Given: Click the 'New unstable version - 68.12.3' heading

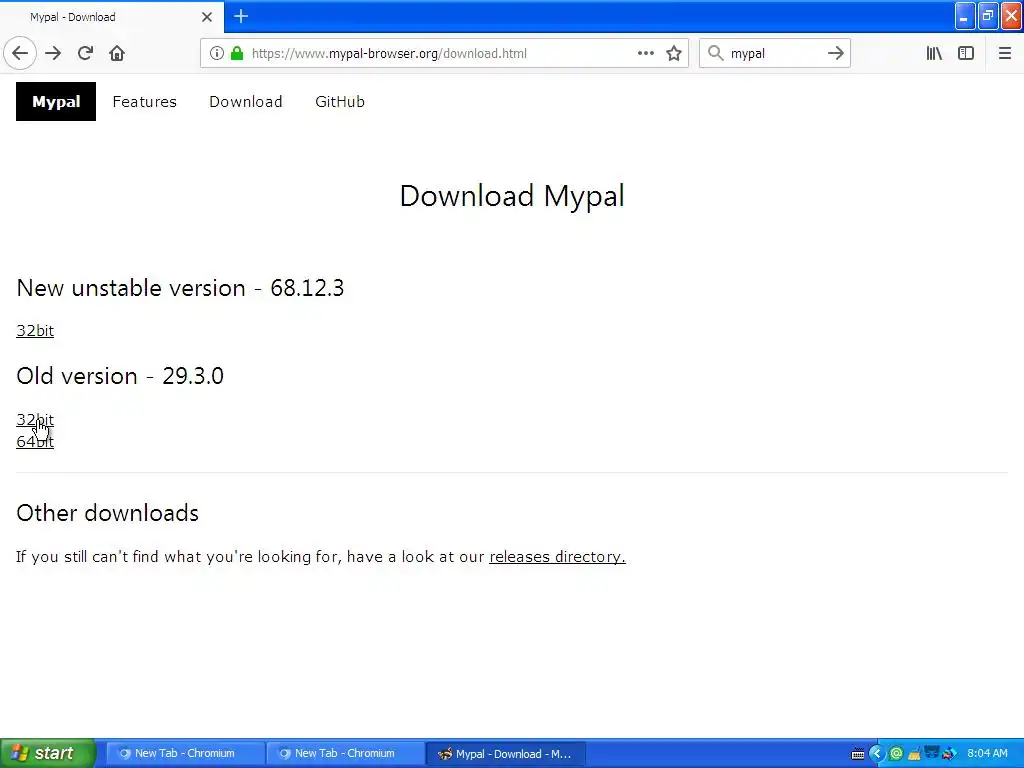Looking at the screenshot, I should 180,288.
